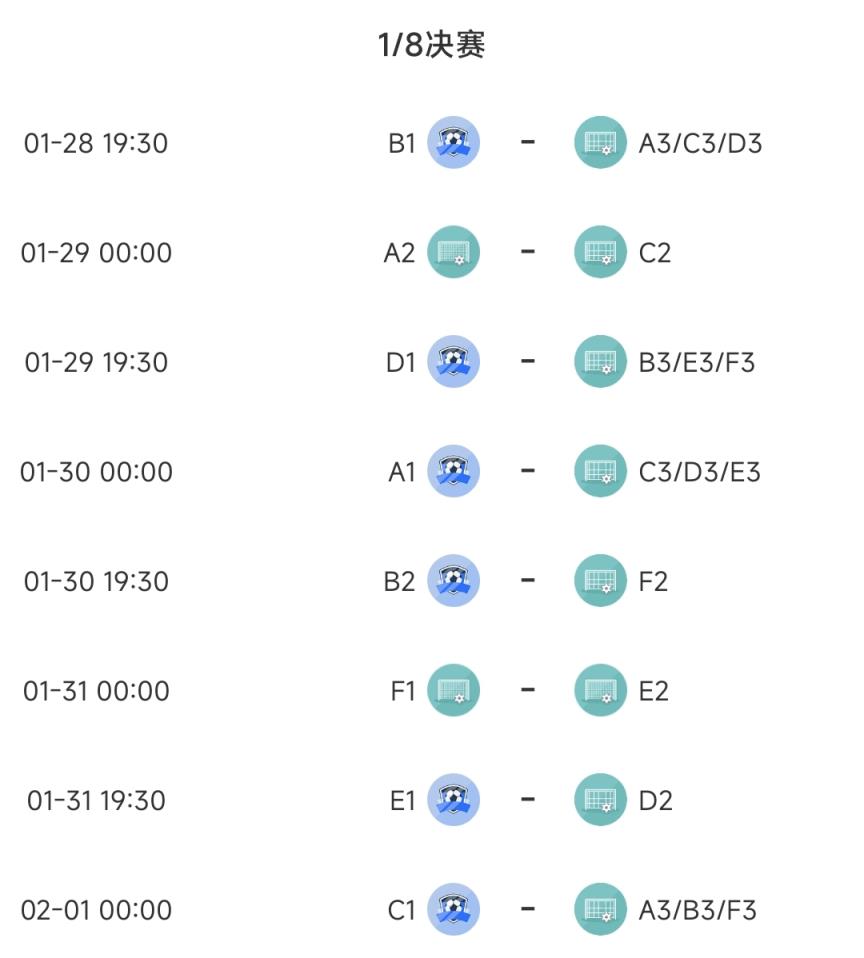
Task: Click the C1 football shield icon
Action: pyautogui.click(x=453, y=909)
